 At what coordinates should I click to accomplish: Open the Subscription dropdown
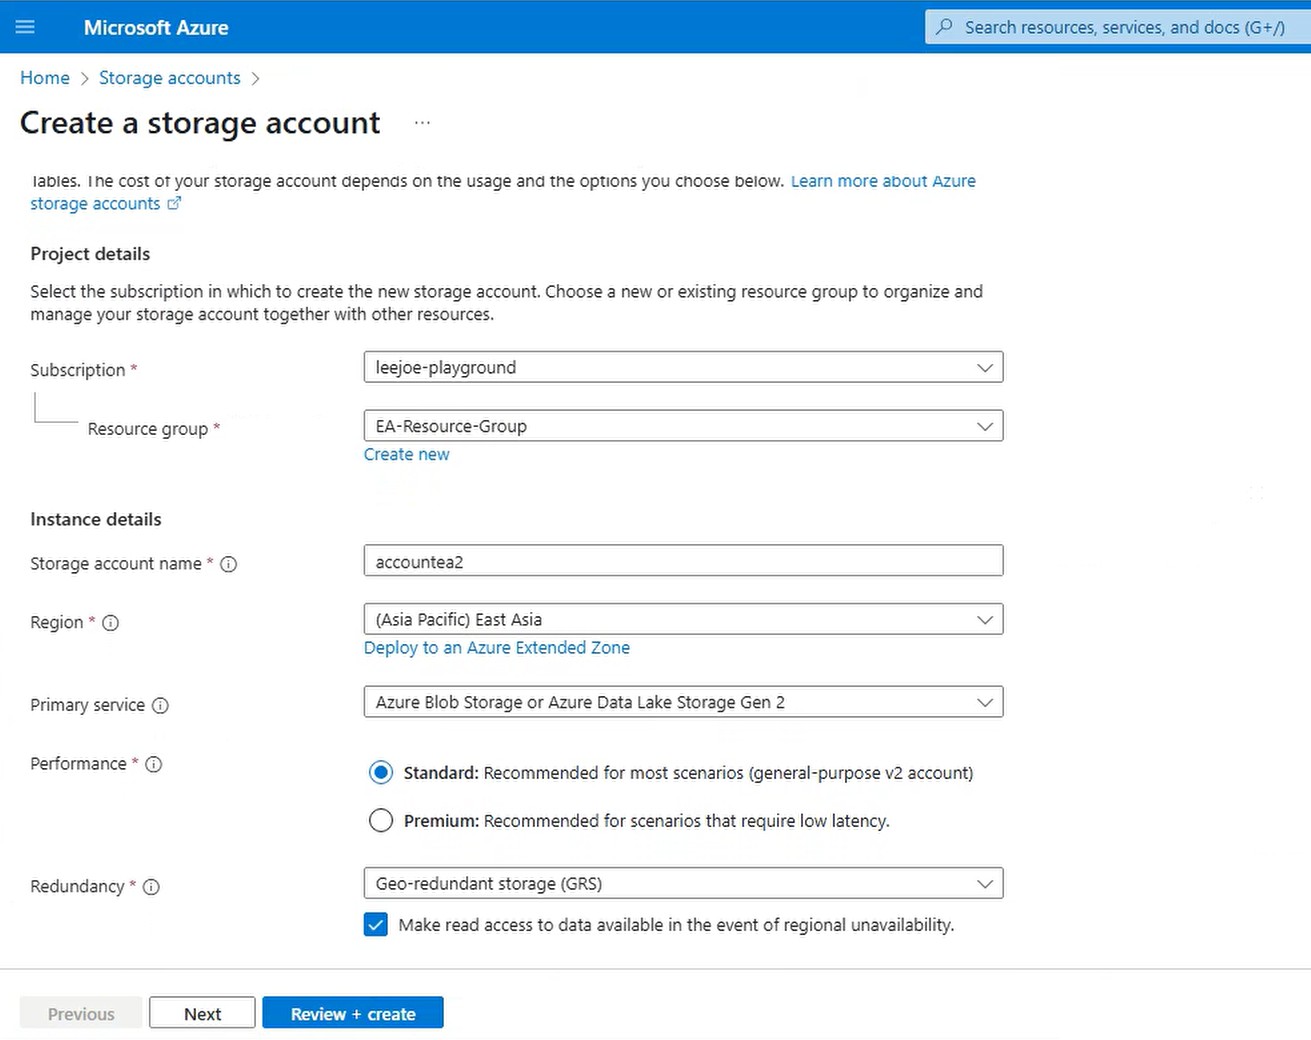683,367
